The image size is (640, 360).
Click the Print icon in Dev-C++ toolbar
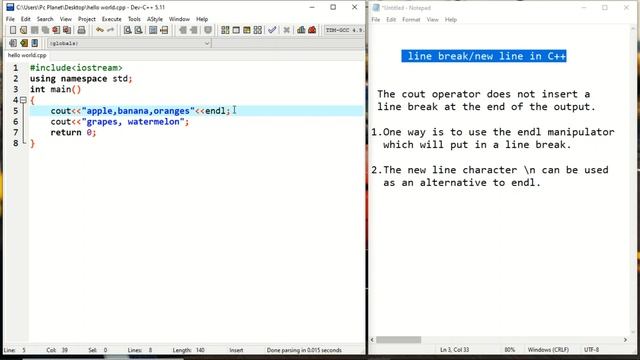pyautogui.click(x=82, y=30)
